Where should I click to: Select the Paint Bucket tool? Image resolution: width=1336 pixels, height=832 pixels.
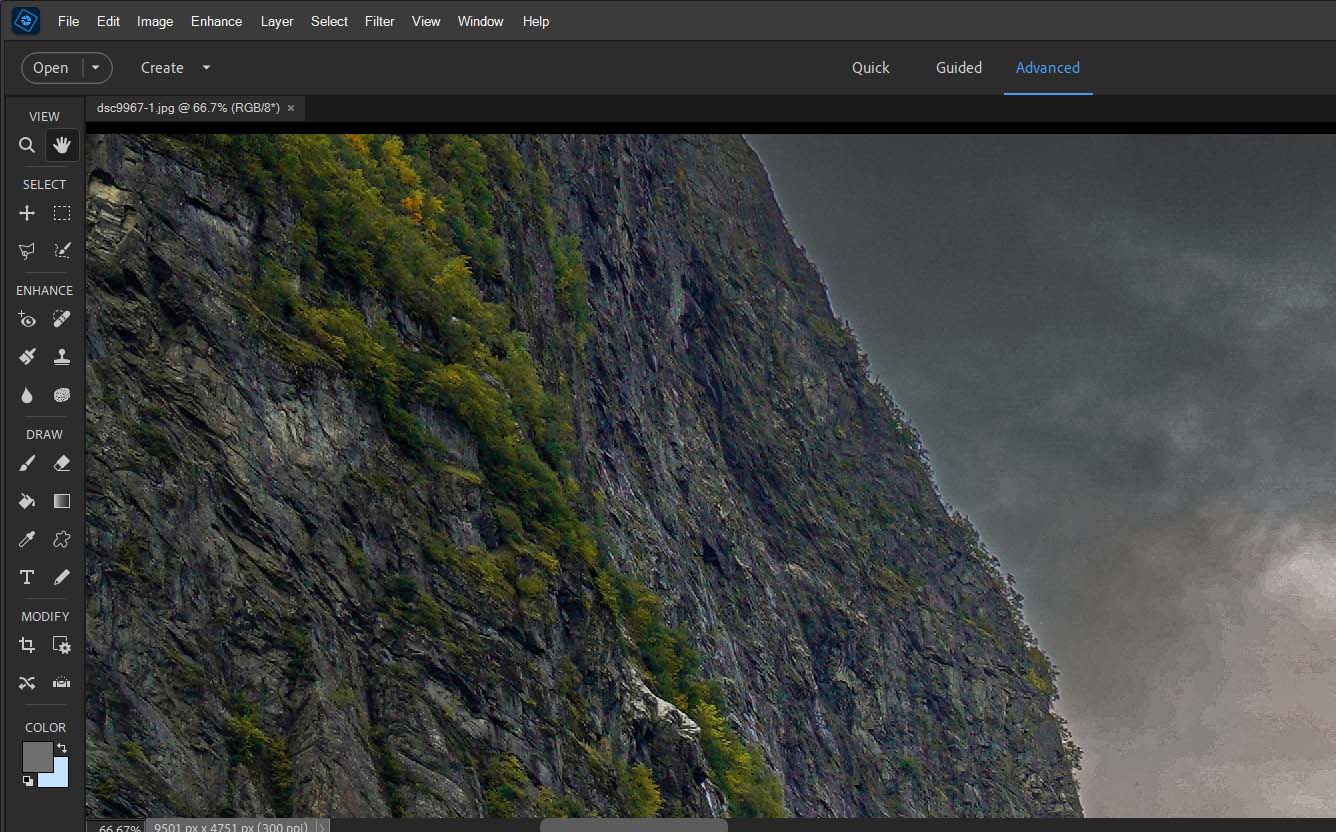pos(27,501)
